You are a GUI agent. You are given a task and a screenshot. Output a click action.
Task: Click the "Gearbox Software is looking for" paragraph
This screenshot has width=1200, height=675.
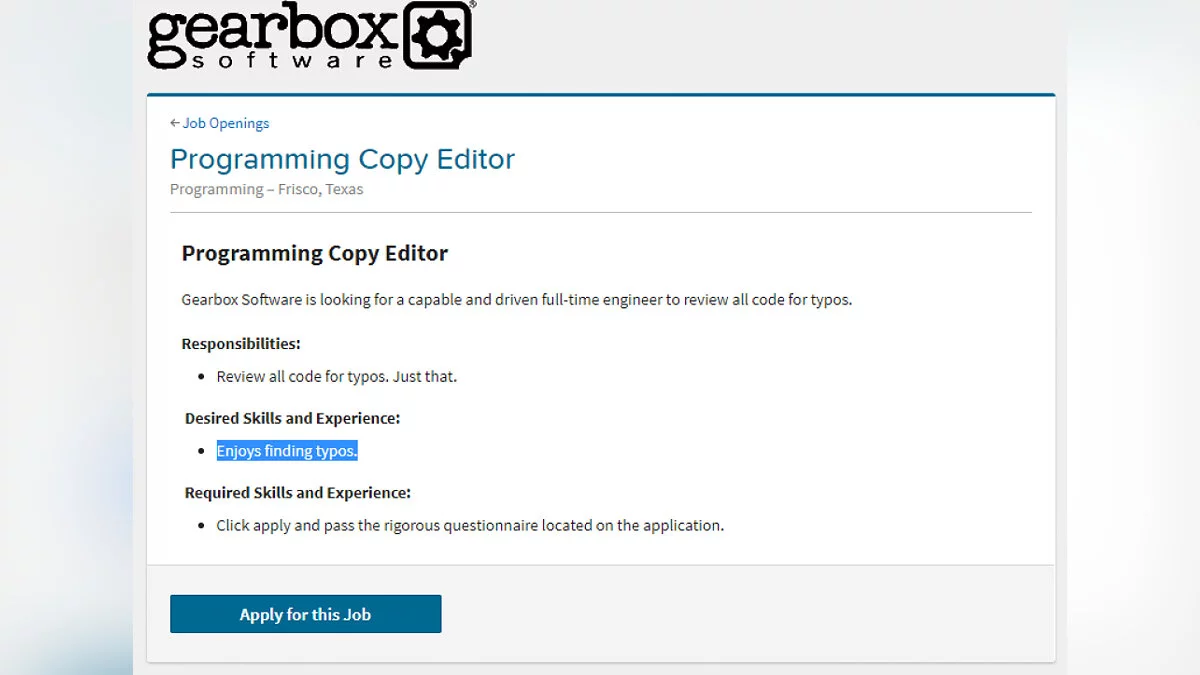[516, 299]
